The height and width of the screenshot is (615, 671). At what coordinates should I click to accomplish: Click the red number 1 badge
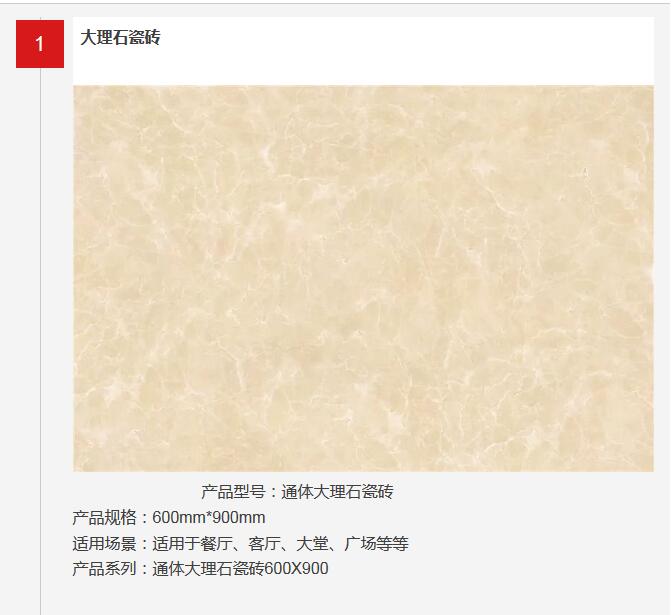click(40, 44)
